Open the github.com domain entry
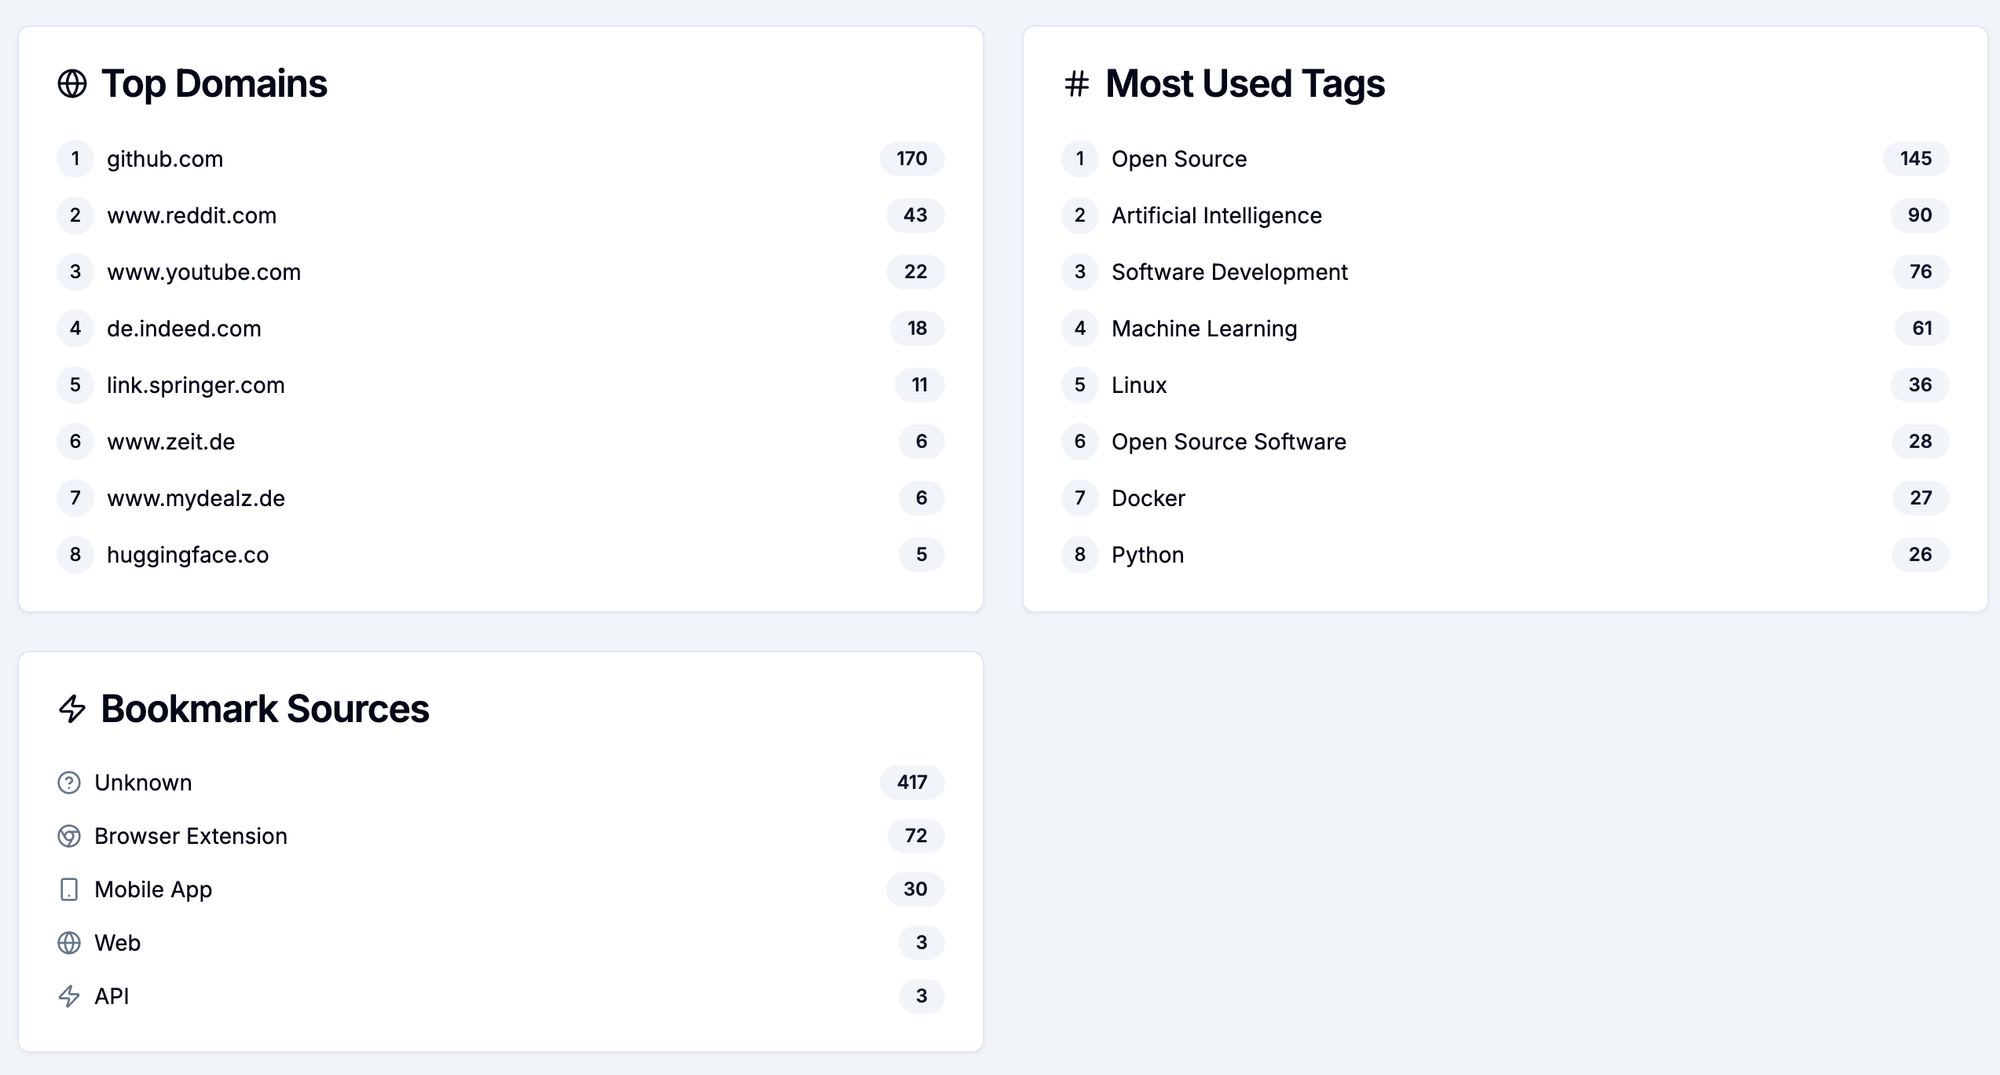This screenshot has height=1075, width=2000. point(165,159)
